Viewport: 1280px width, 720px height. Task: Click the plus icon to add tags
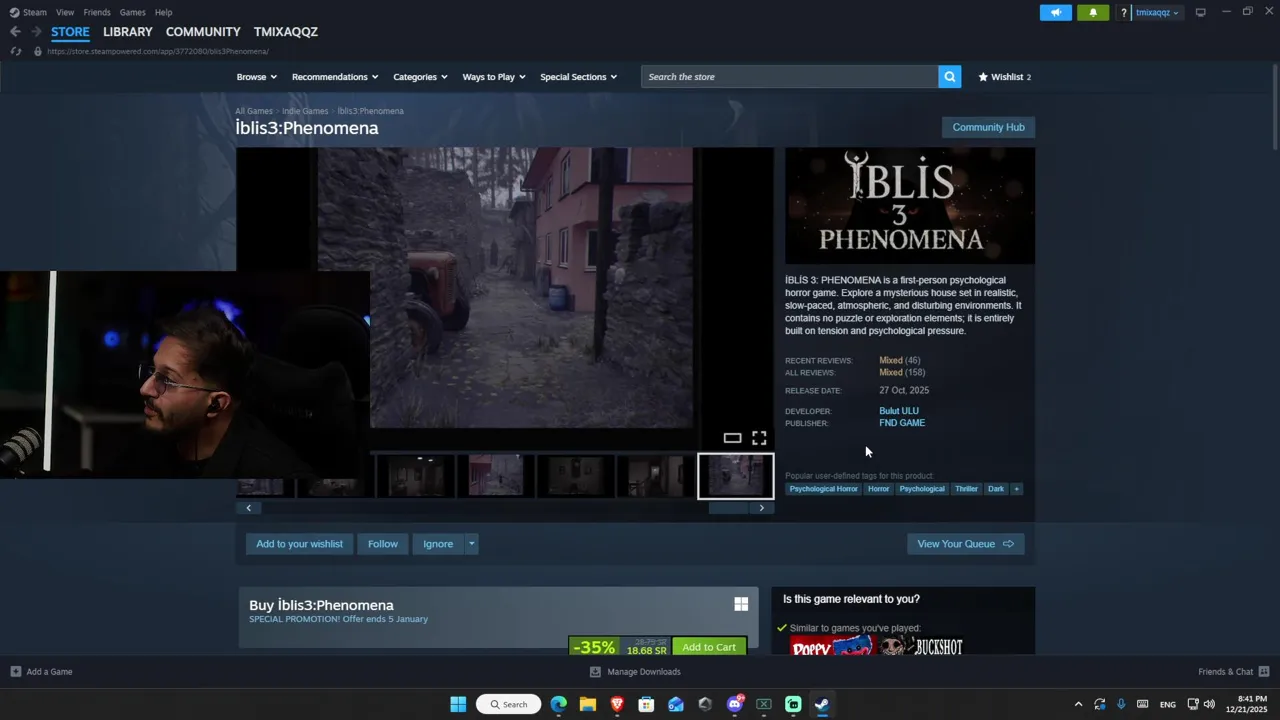point(1016,489)
